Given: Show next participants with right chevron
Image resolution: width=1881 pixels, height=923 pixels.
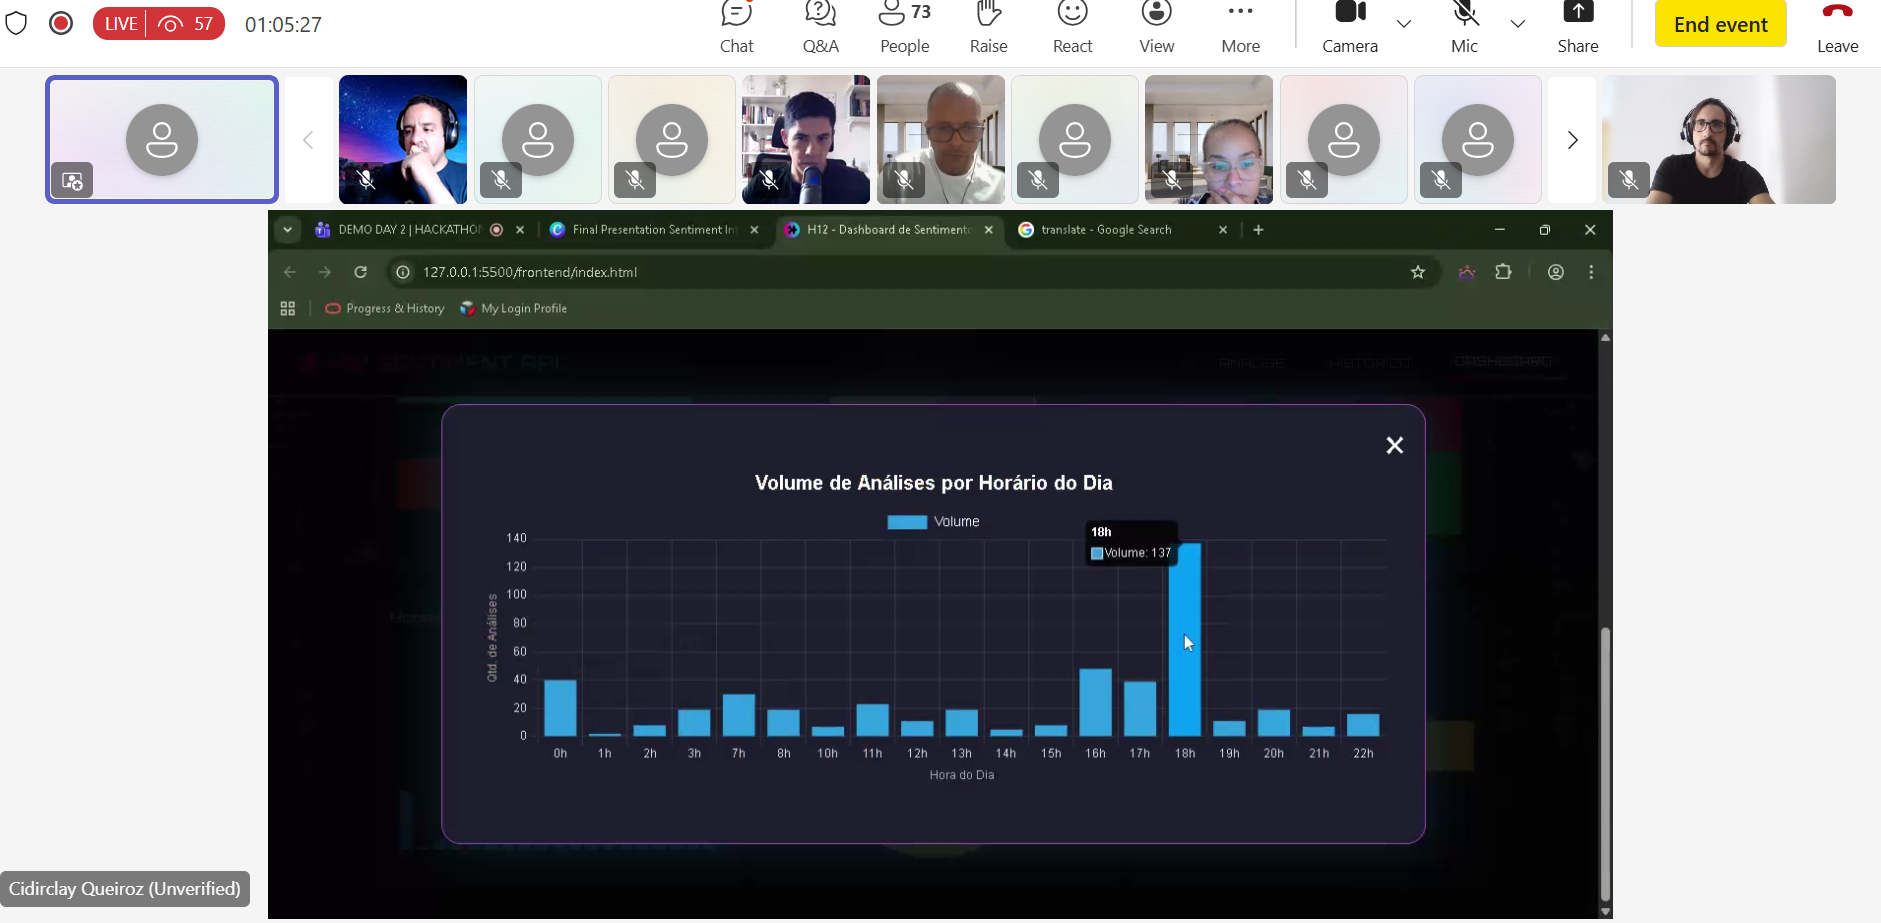Looking at the screenshot, I should pos(1572,140).
